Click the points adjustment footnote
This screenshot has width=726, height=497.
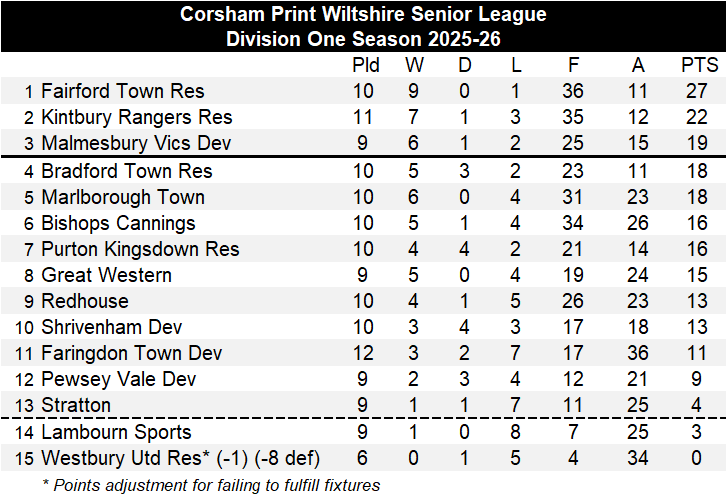[211, 485]
